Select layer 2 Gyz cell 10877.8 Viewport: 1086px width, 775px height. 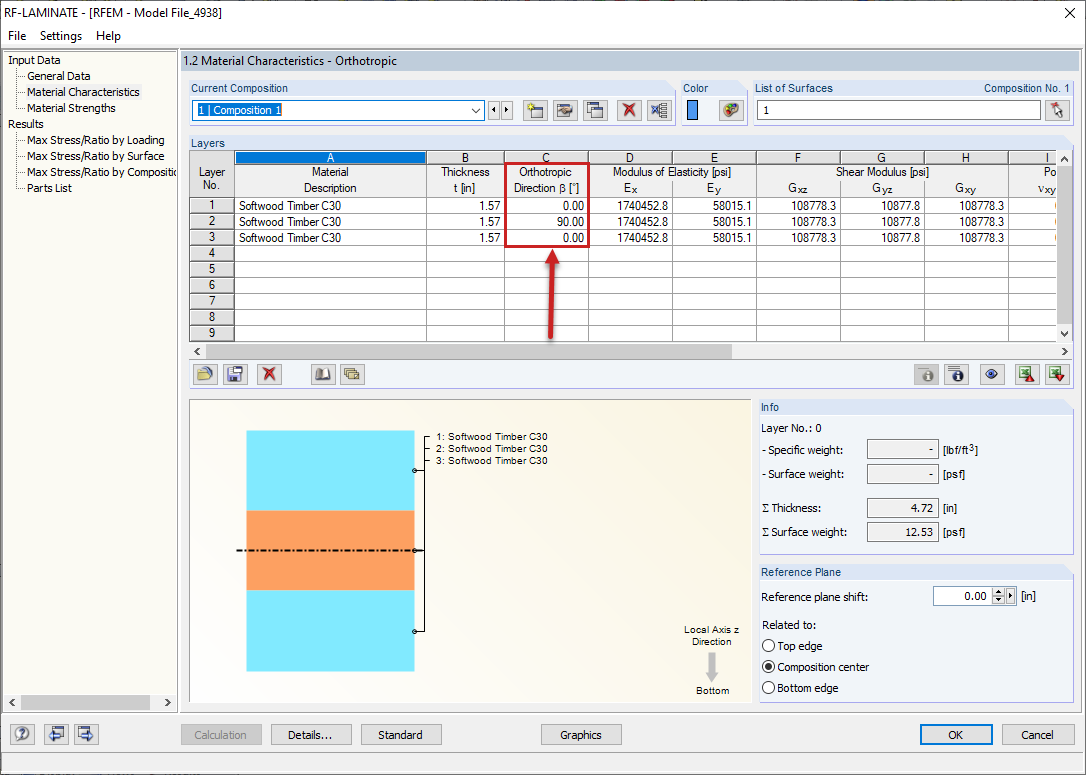pyautogui.click(x=882, y=222)
